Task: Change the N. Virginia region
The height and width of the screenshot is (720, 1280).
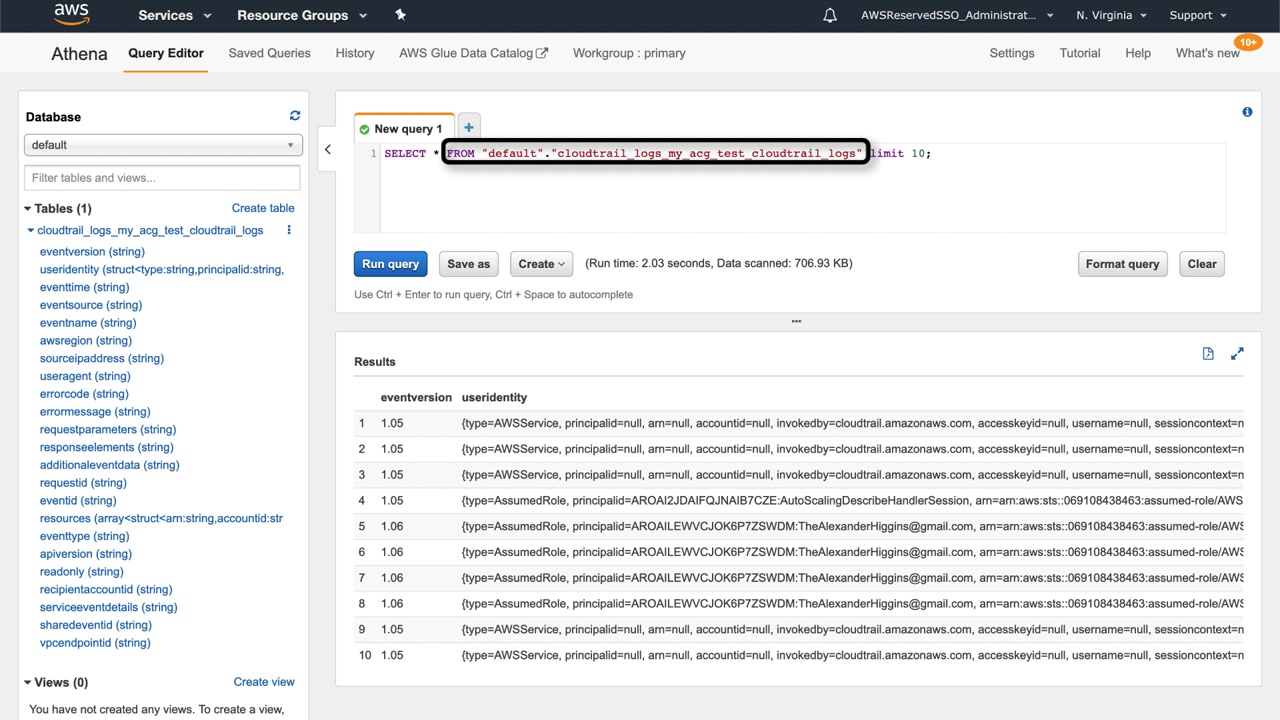Action: click(x=1111, y=15)
